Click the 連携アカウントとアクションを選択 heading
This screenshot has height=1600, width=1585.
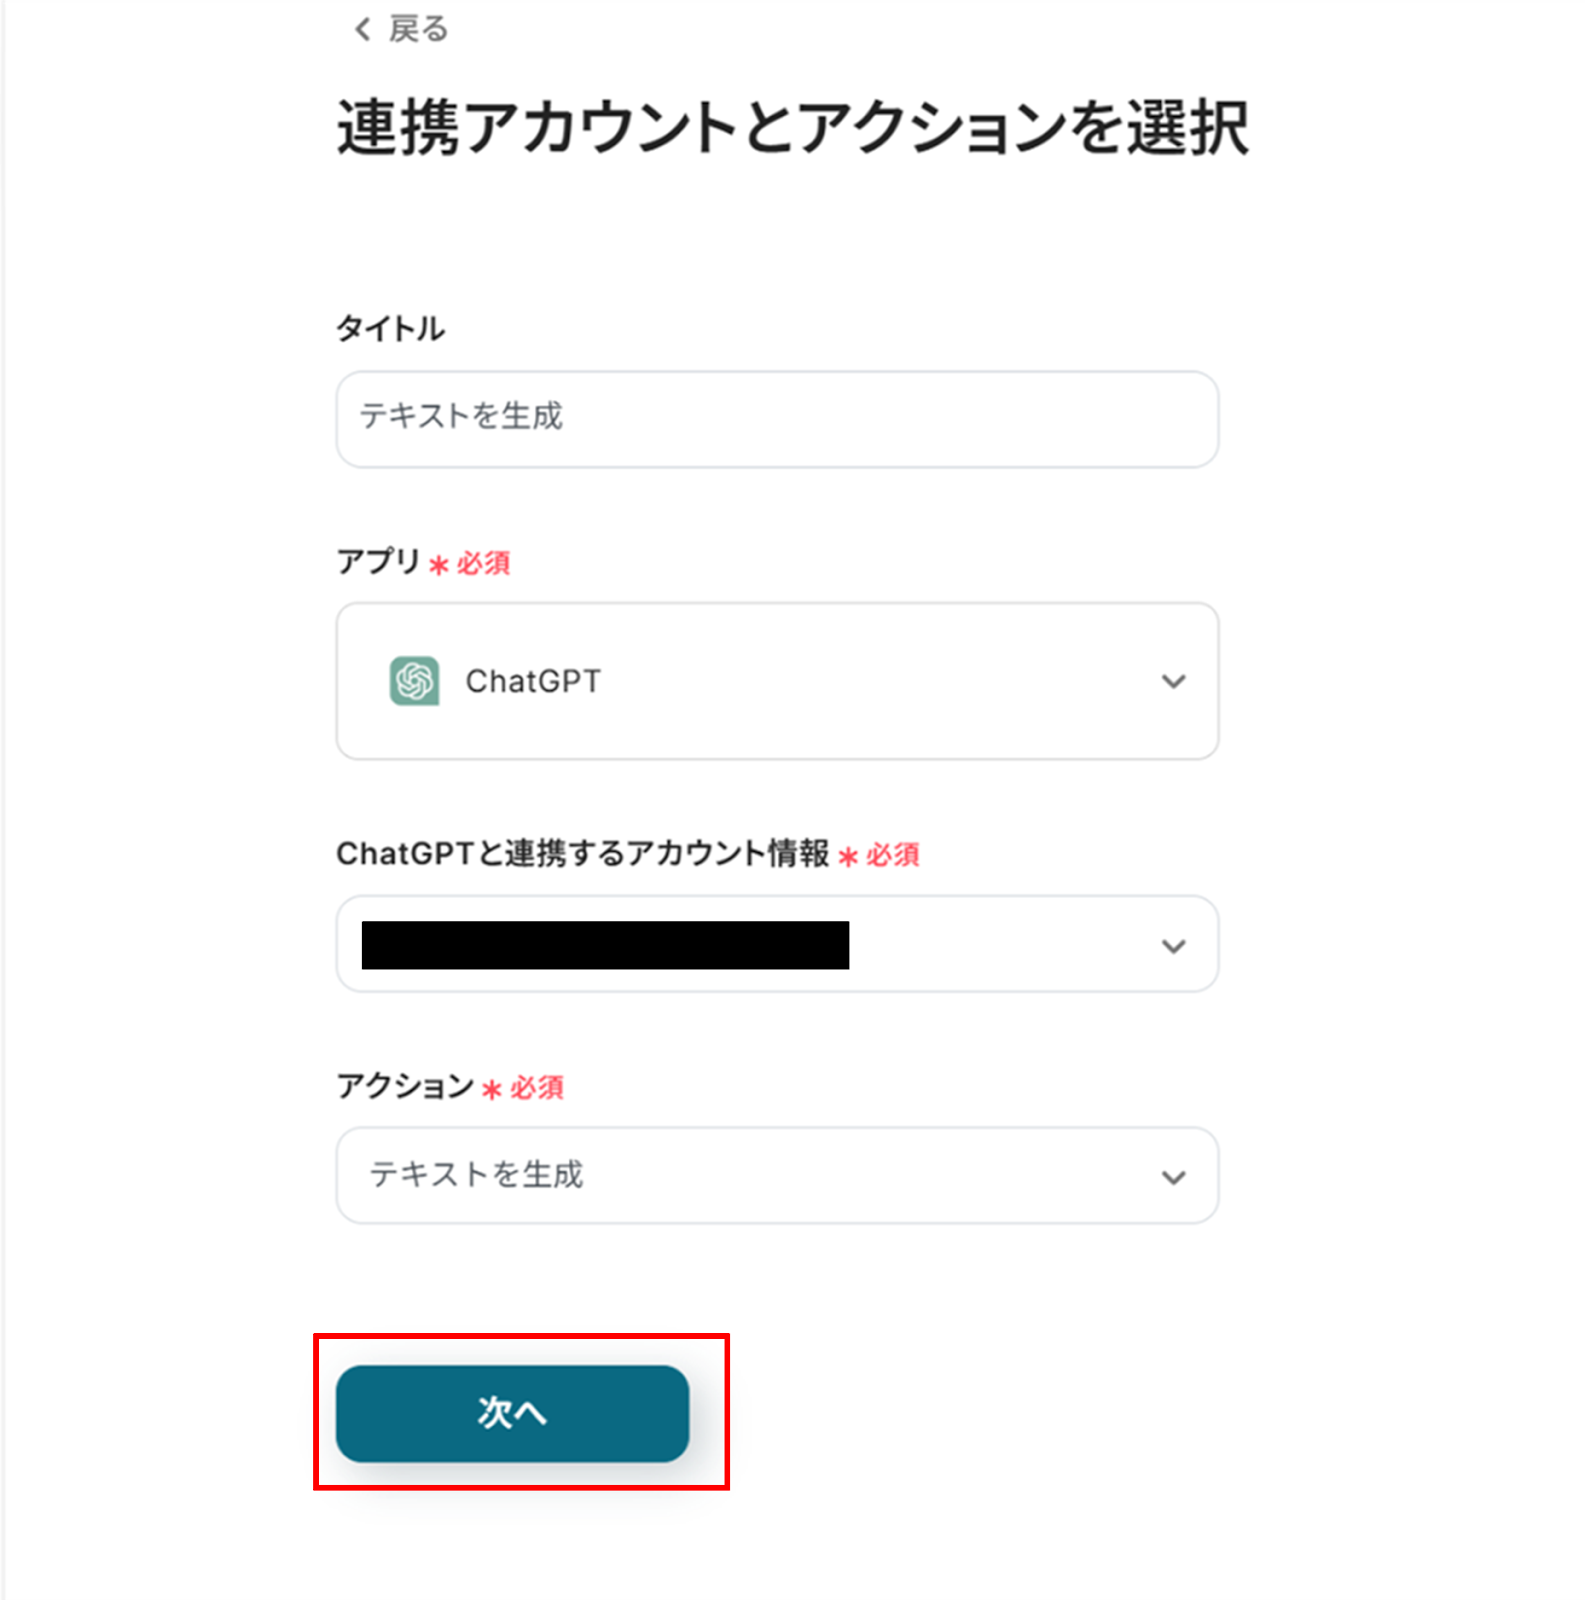(x=792, y=128)
